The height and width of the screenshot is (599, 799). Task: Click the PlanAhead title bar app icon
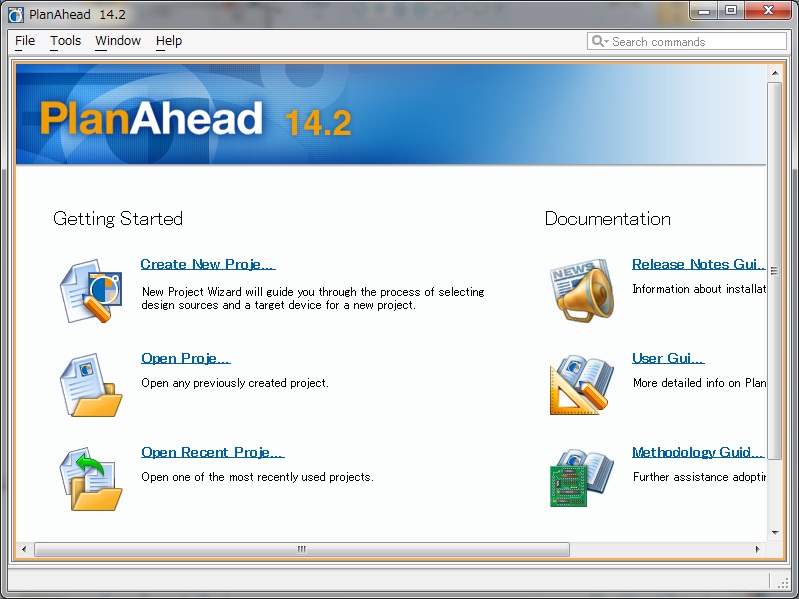[16, 15]
